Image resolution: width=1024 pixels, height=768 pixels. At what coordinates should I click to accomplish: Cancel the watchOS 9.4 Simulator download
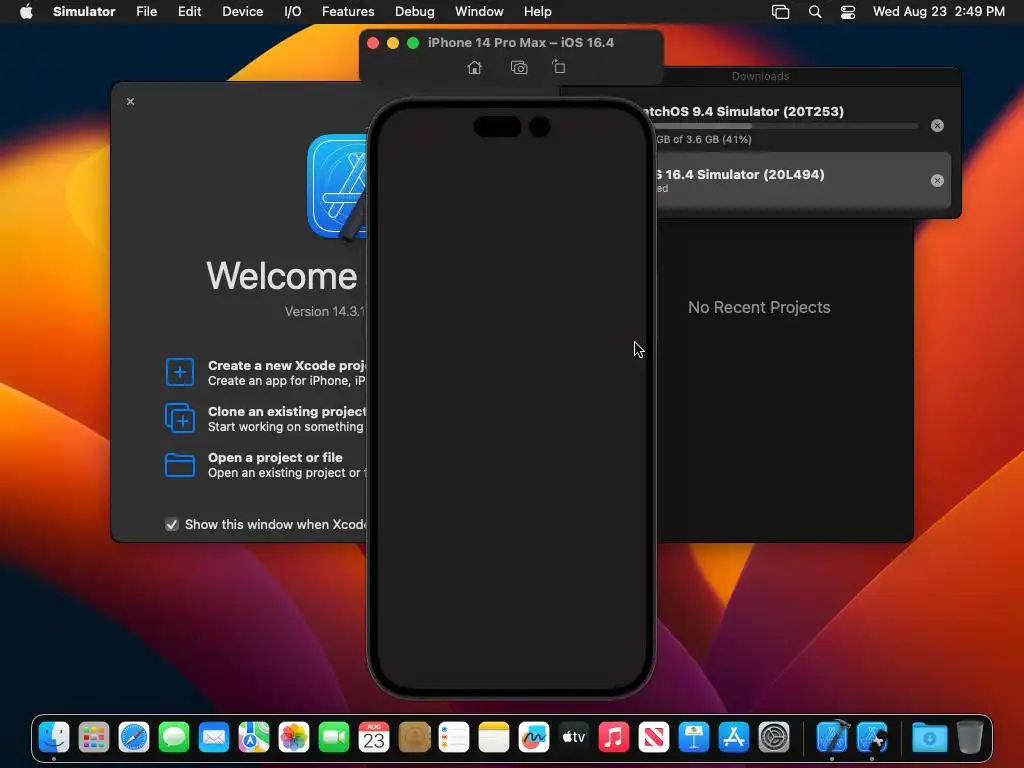point(937,125)
